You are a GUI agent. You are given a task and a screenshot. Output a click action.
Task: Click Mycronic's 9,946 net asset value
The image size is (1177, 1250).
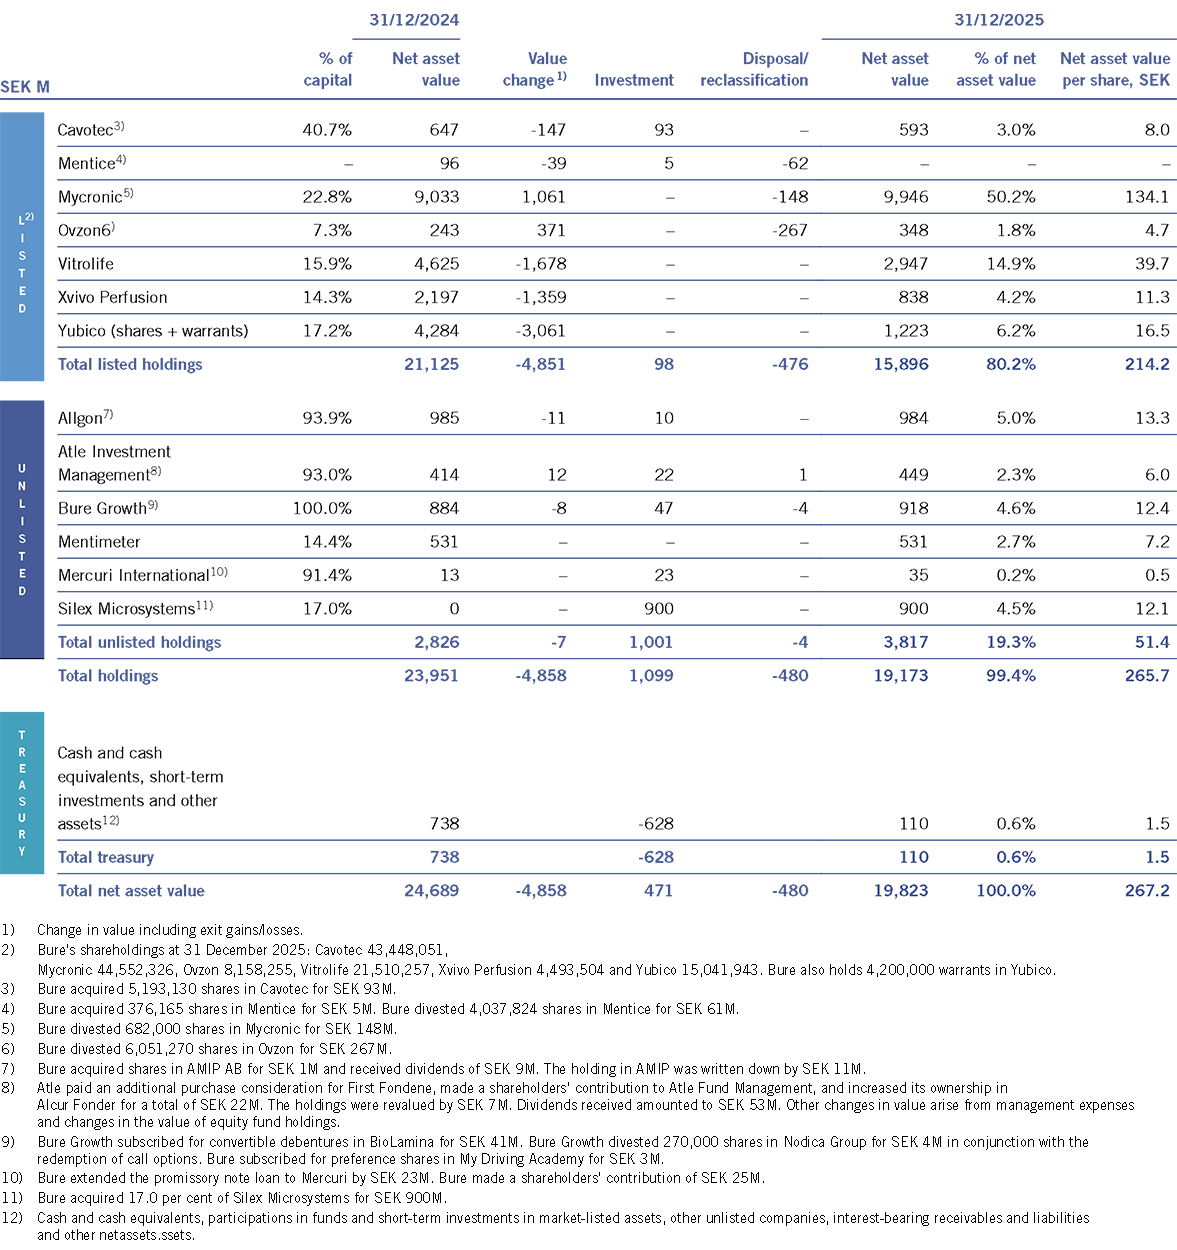point(906,197)
